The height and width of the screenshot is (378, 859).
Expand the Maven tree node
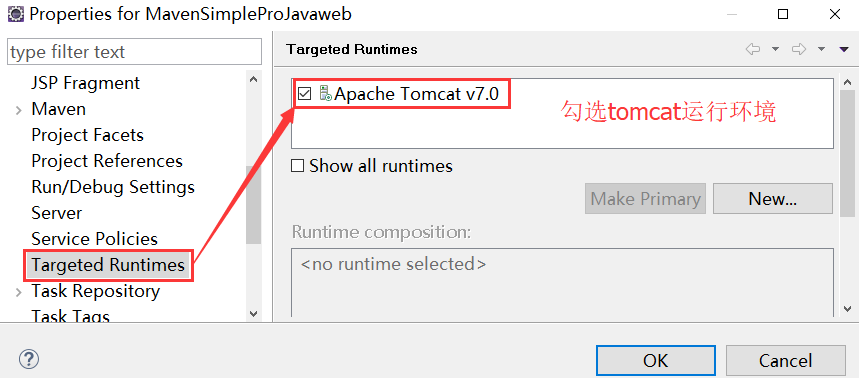tap(19, 110)
